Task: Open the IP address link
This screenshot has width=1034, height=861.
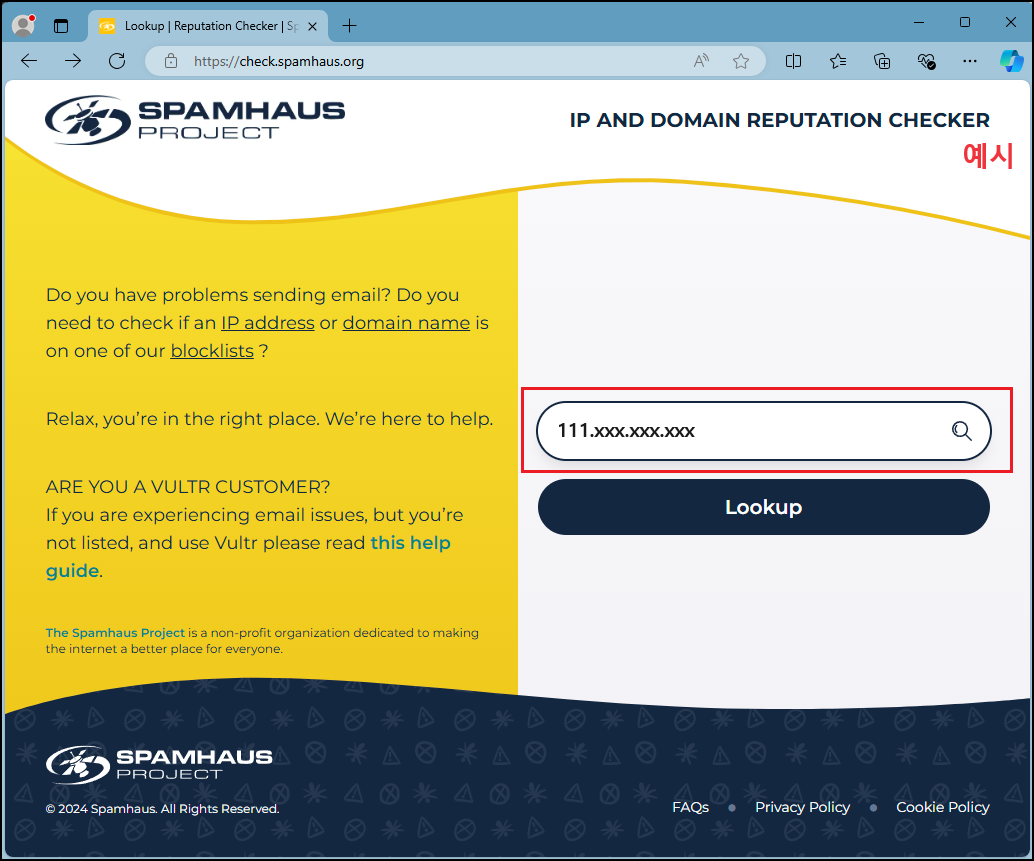Action: click(268, 323)
